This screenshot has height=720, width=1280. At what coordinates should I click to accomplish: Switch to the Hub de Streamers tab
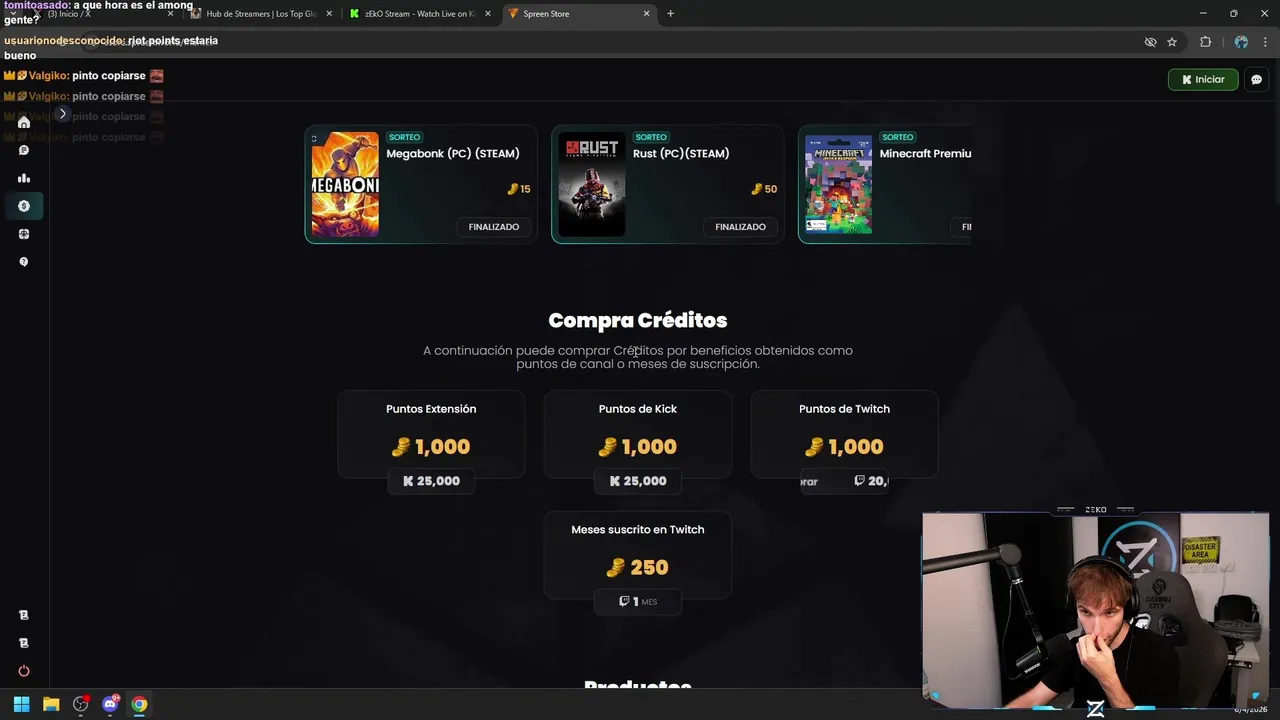pos(260,14)
